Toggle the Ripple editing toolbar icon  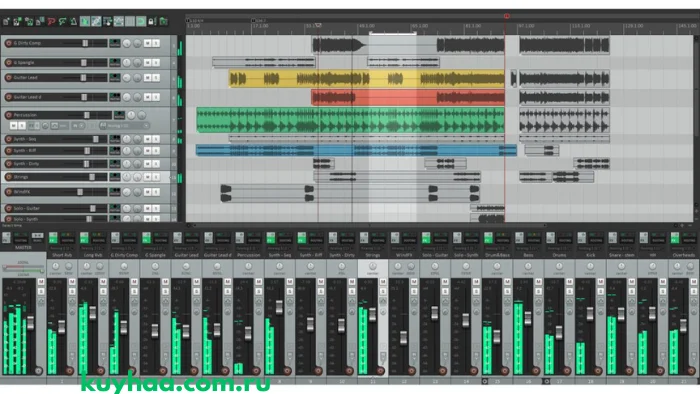click(107, 21)
